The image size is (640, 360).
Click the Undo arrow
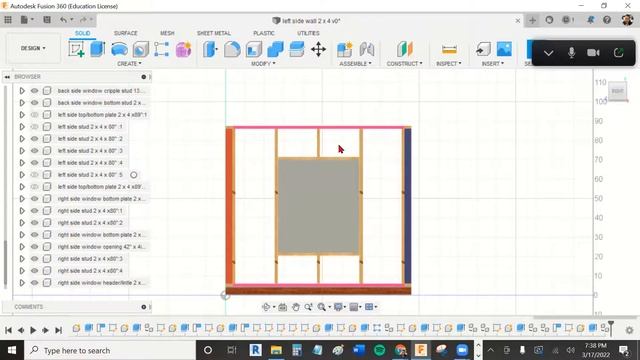point(63,20)
